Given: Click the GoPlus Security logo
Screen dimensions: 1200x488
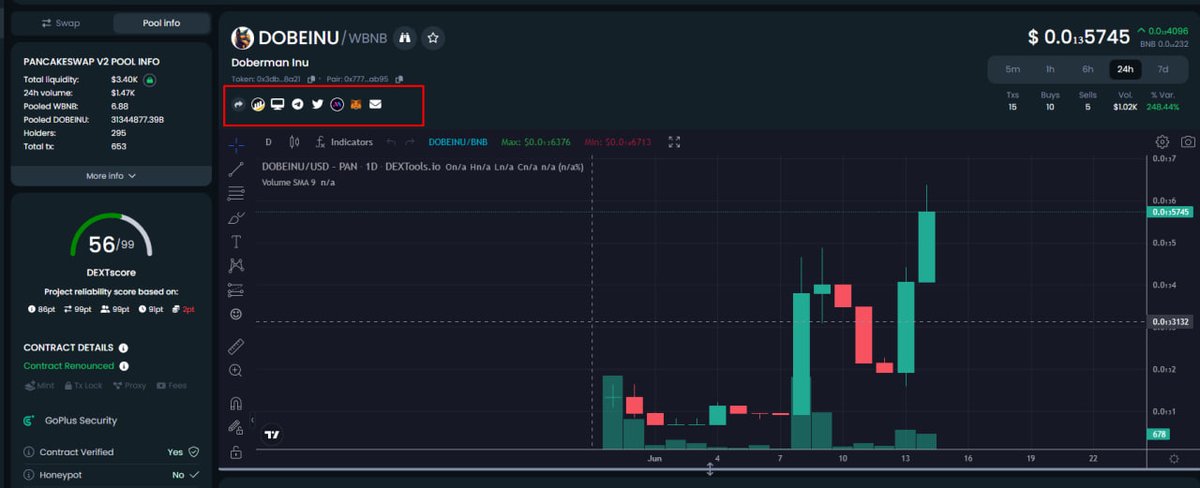Looking at the screenshot, I should coord(30,421).
